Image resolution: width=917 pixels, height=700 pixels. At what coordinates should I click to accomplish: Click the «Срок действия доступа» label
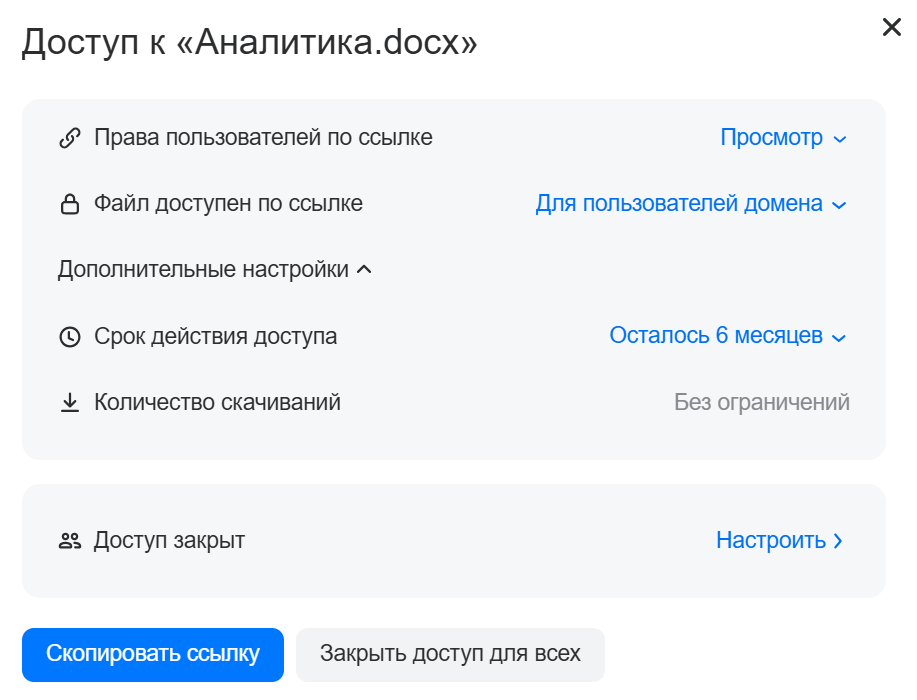(215, 337)
